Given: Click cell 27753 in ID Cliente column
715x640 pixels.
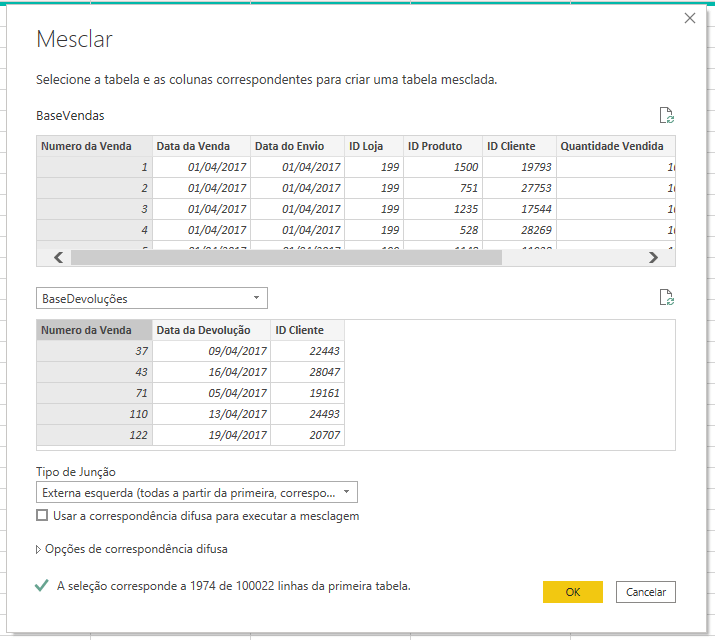Looking at the screenshot, I should tap(520, 188).
